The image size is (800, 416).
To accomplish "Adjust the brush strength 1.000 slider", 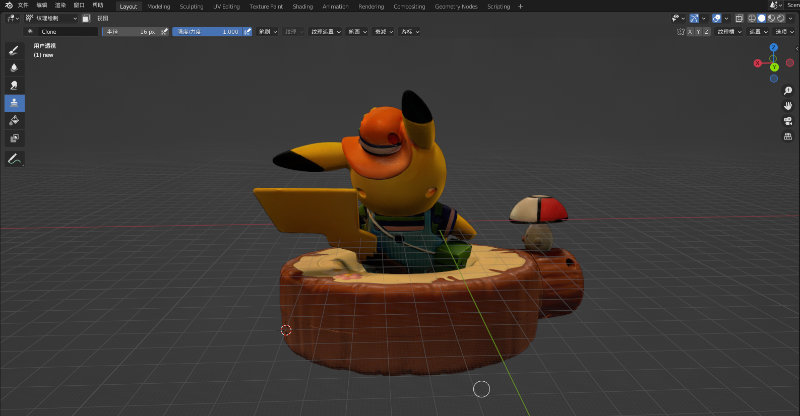I will tap(207, 32).
